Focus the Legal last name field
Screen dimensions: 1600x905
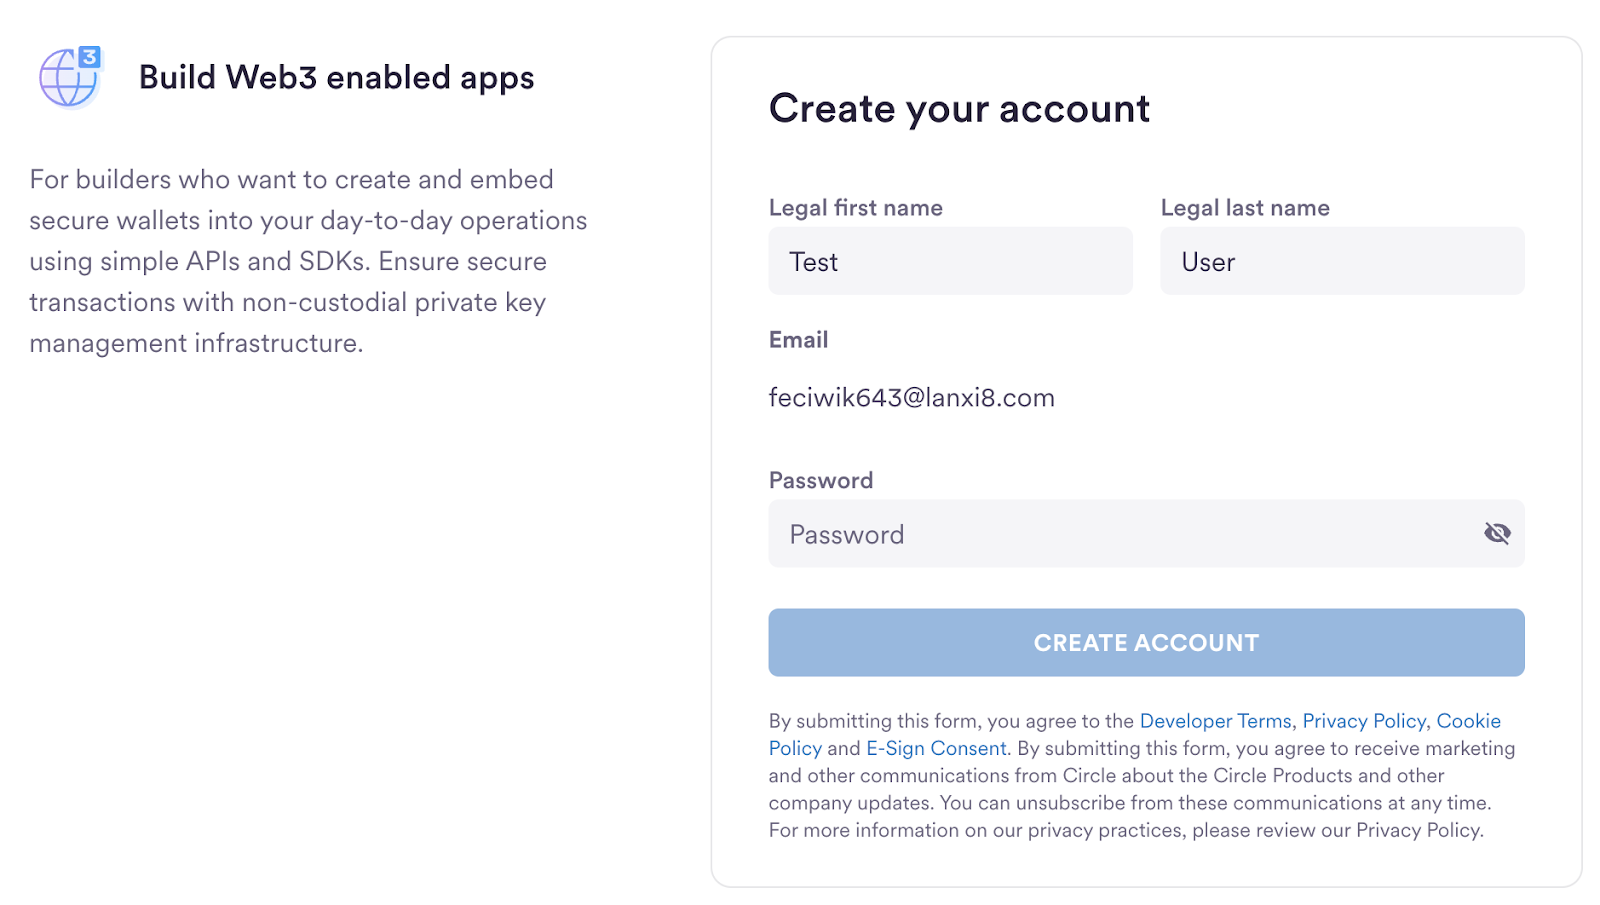(x=1342, y=261)
